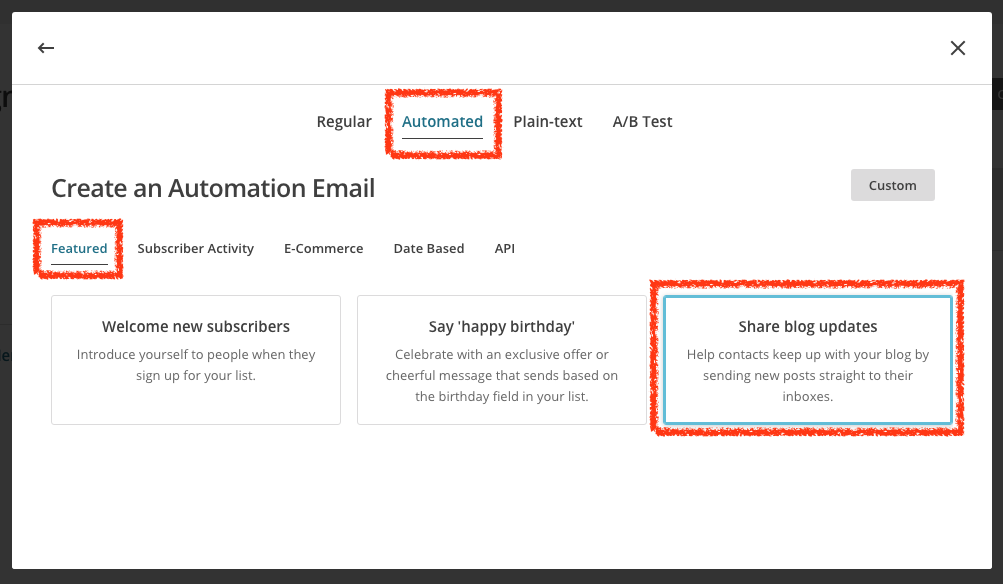This screenshot has height=584, width=1003.
Task: Click the 'Create an Automation Email' heading
Action: pos(213,188)
